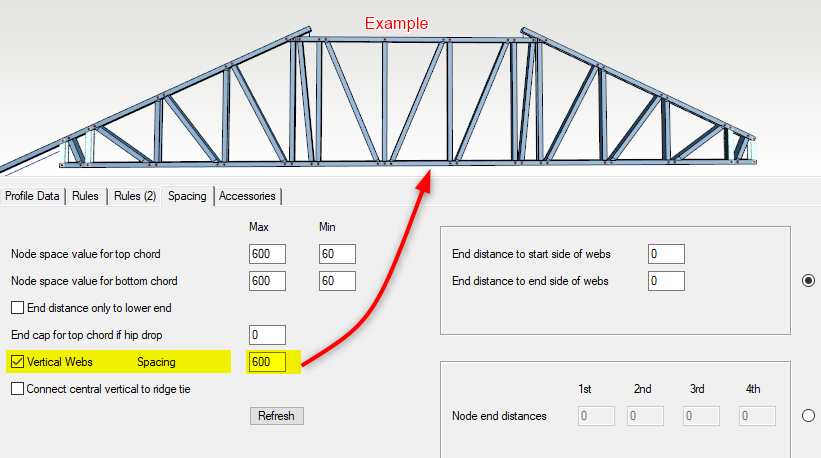
Task: Focus the top chord Min node space field
Action: (x=337, y=254)
